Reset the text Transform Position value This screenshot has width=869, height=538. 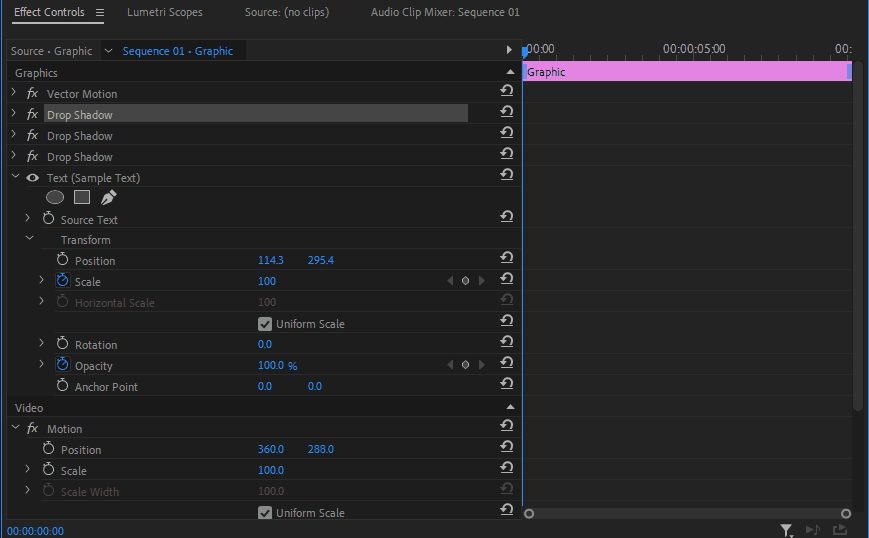click(x=507, y=258)
